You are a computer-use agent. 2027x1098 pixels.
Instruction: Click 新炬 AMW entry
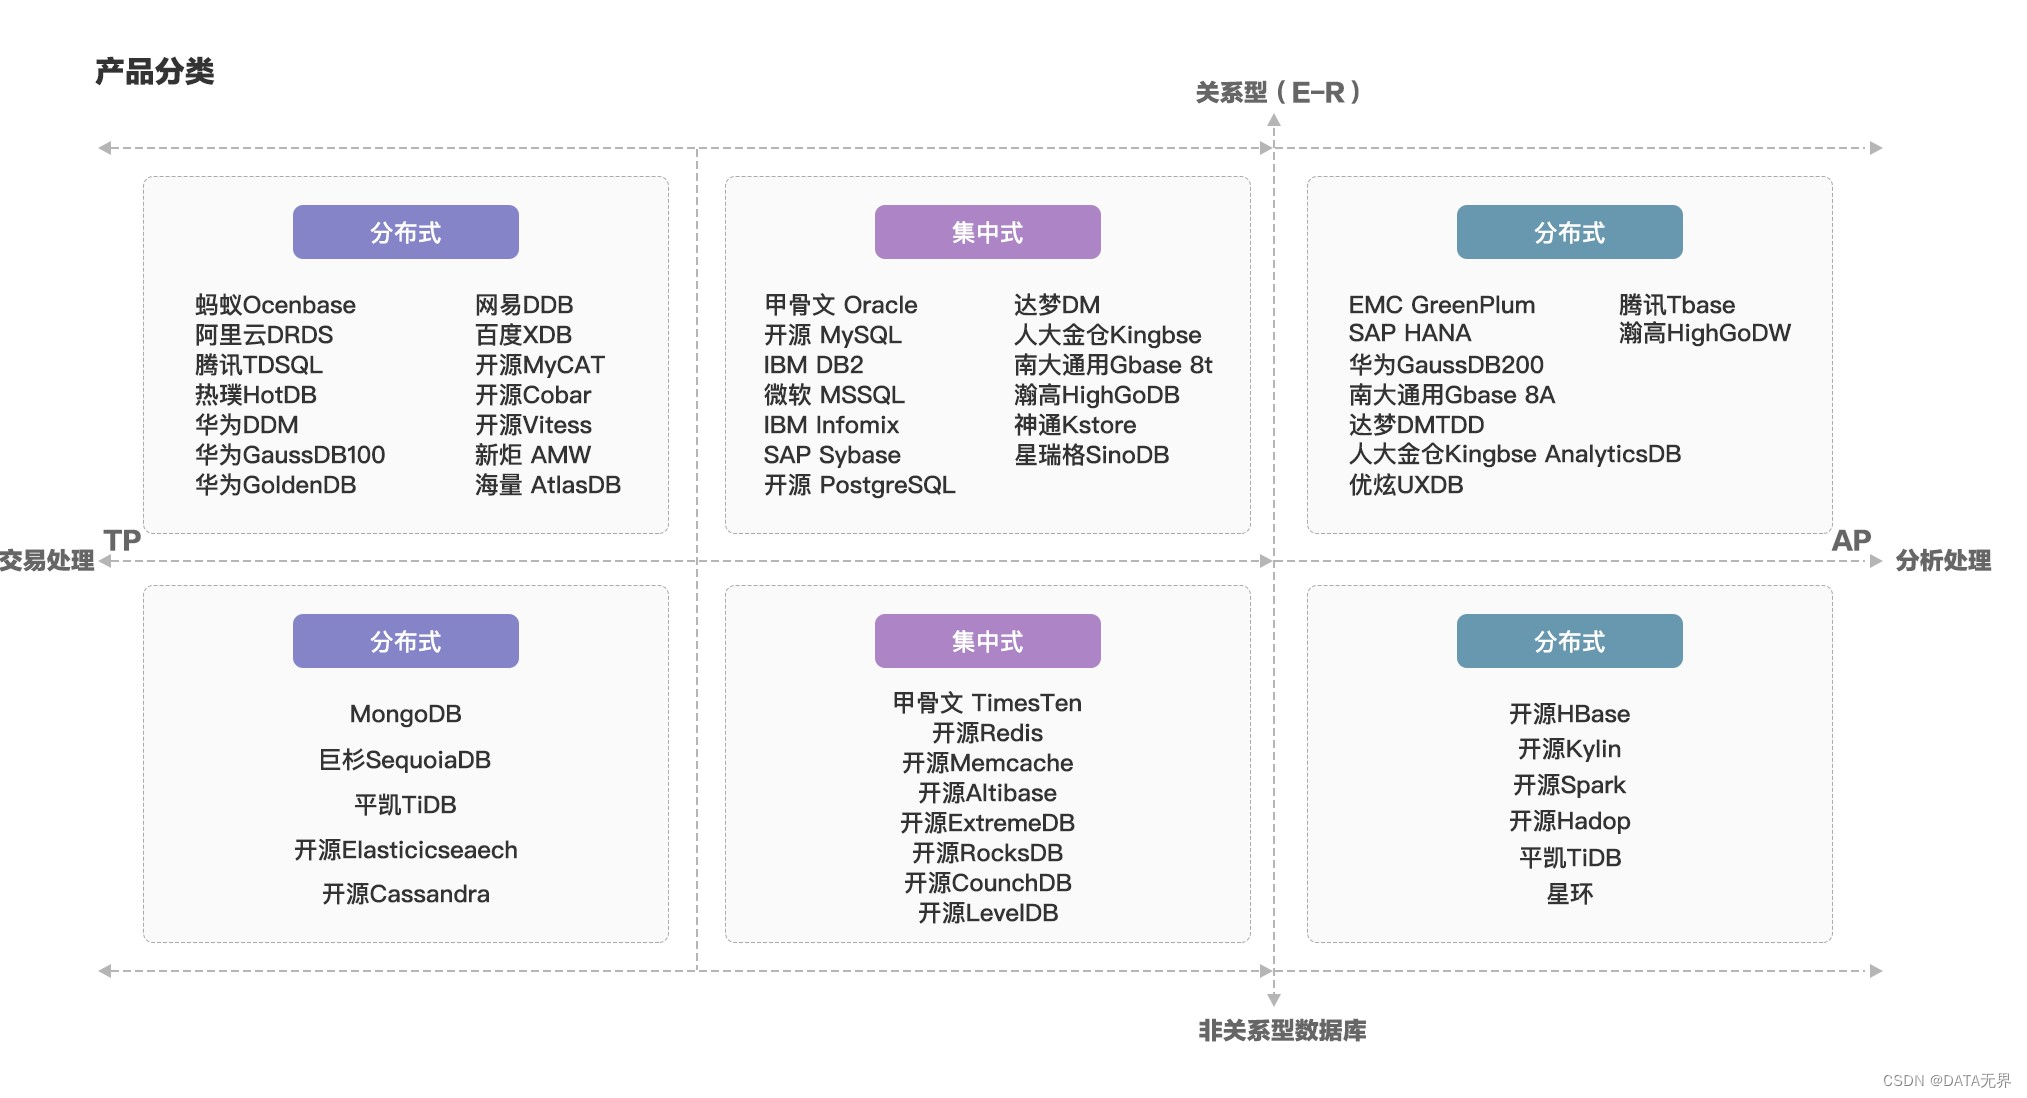click(x=533, y=455)
